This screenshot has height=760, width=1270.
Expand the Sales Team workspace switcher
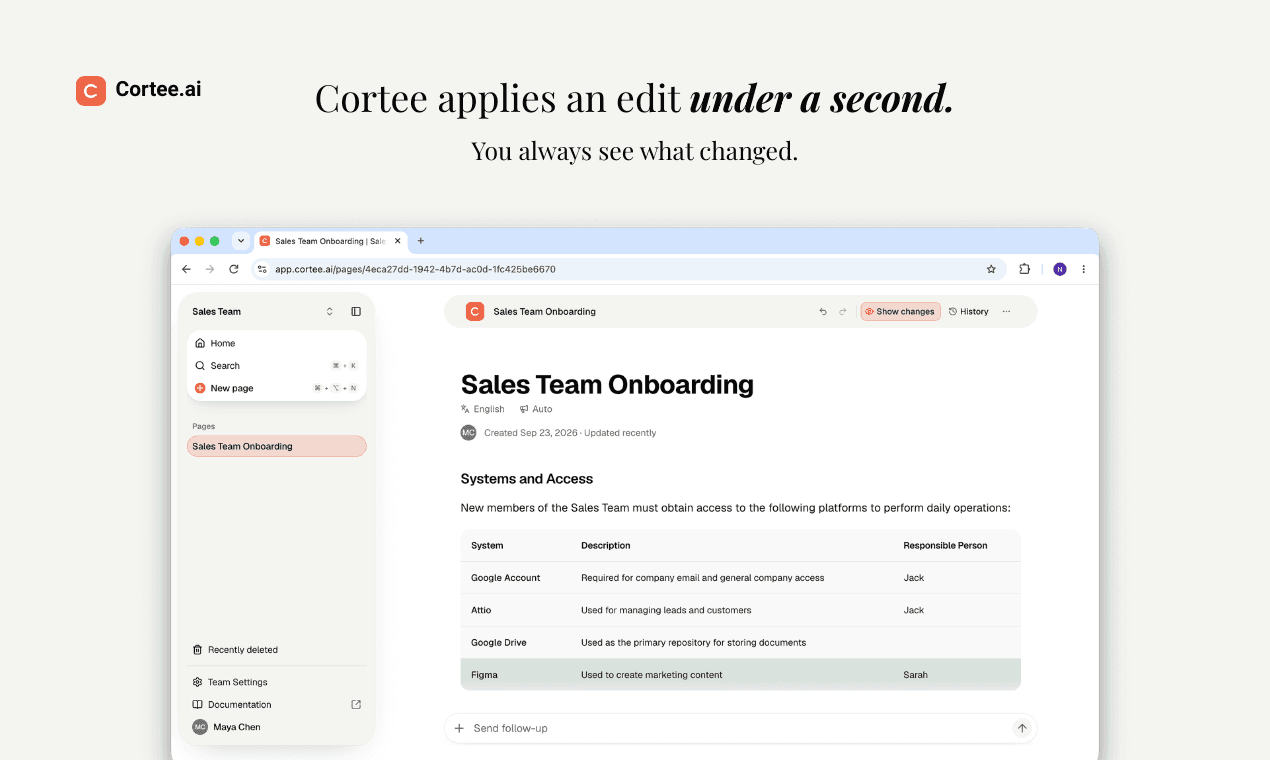(x=330, y=312)
